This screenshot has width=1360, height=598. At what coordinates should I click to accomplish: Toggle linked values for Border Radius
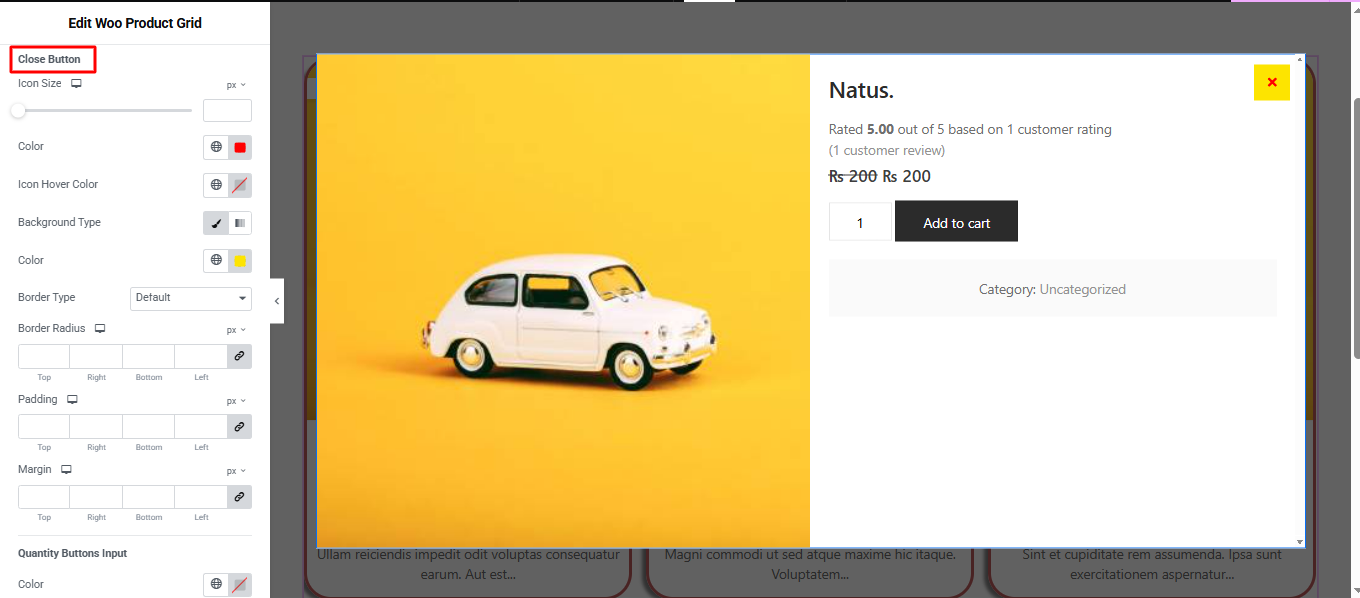[239, 356]
